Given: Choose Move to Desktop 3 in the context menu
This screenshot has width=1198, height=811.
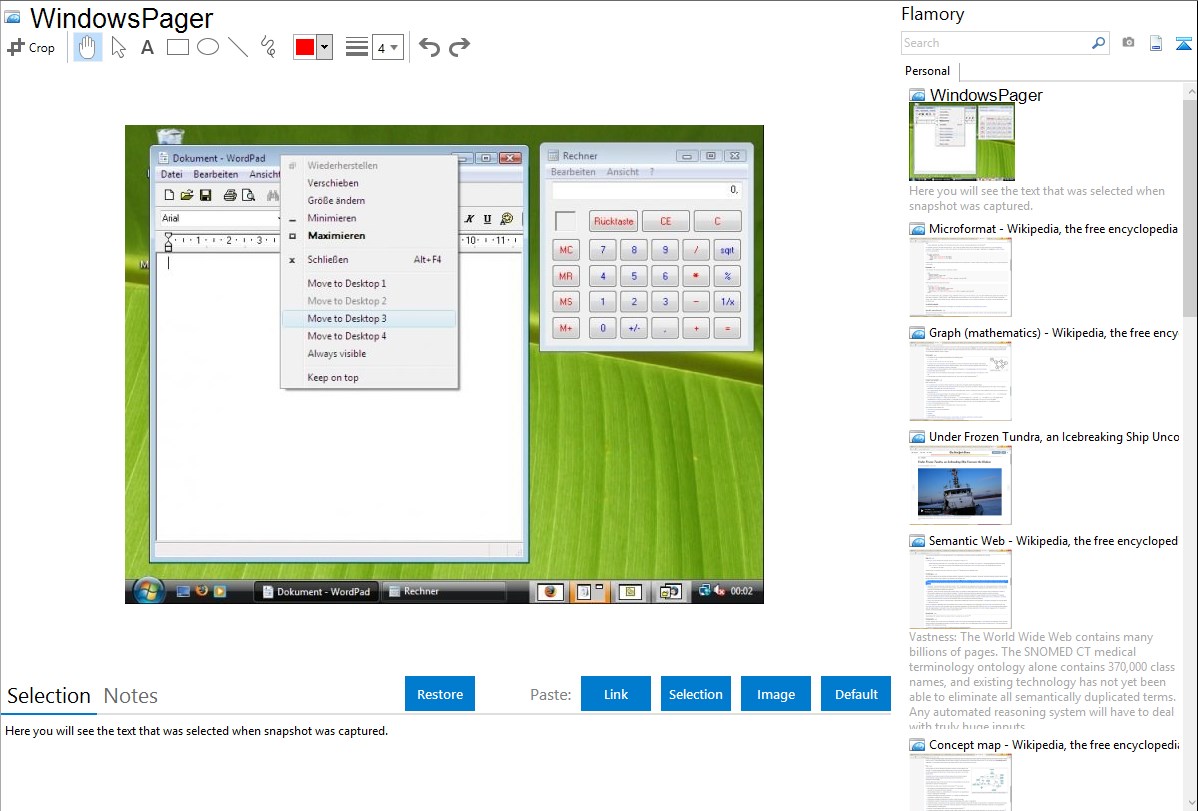Looking at the screenshot, I should coord(370,319).
